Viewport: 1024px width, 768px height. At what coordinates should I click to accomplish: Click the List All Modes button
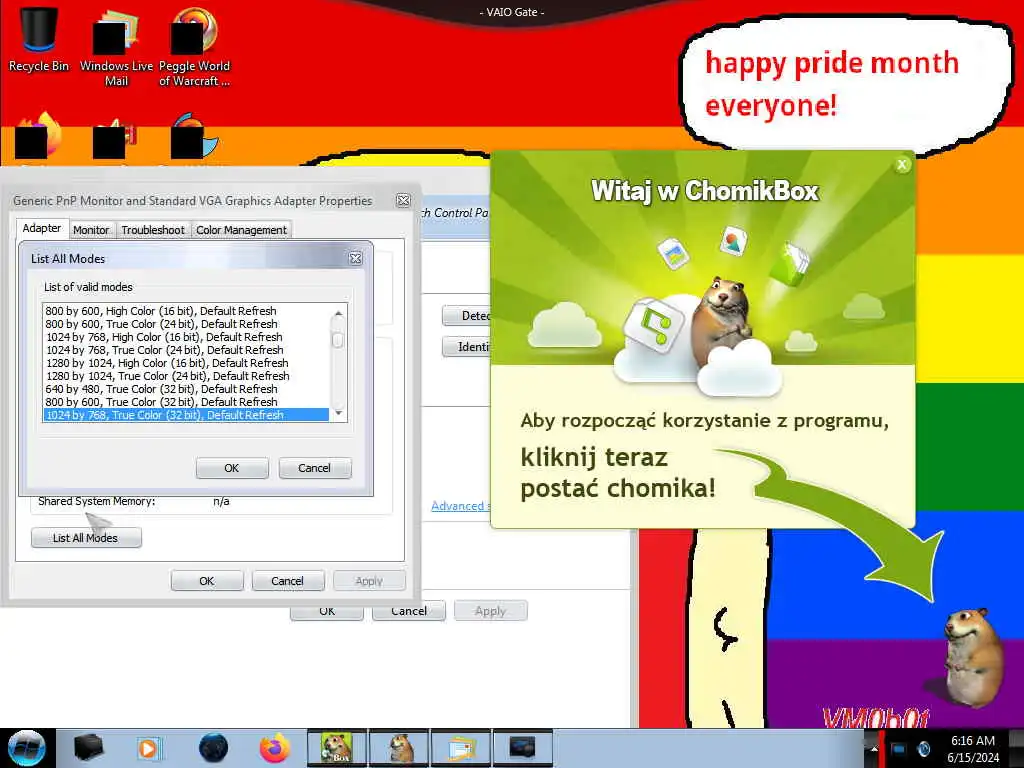(86, 538)
